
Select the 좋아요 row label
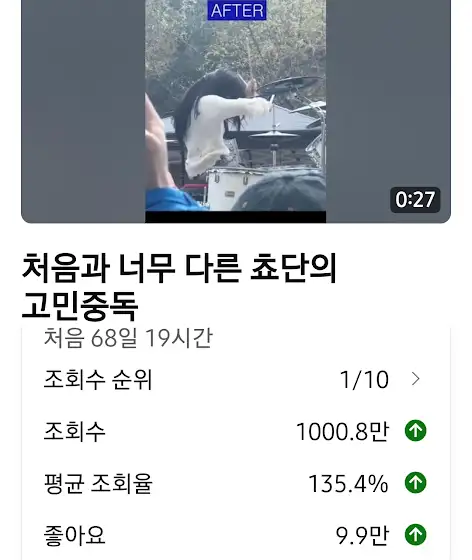tap(74, 535)
